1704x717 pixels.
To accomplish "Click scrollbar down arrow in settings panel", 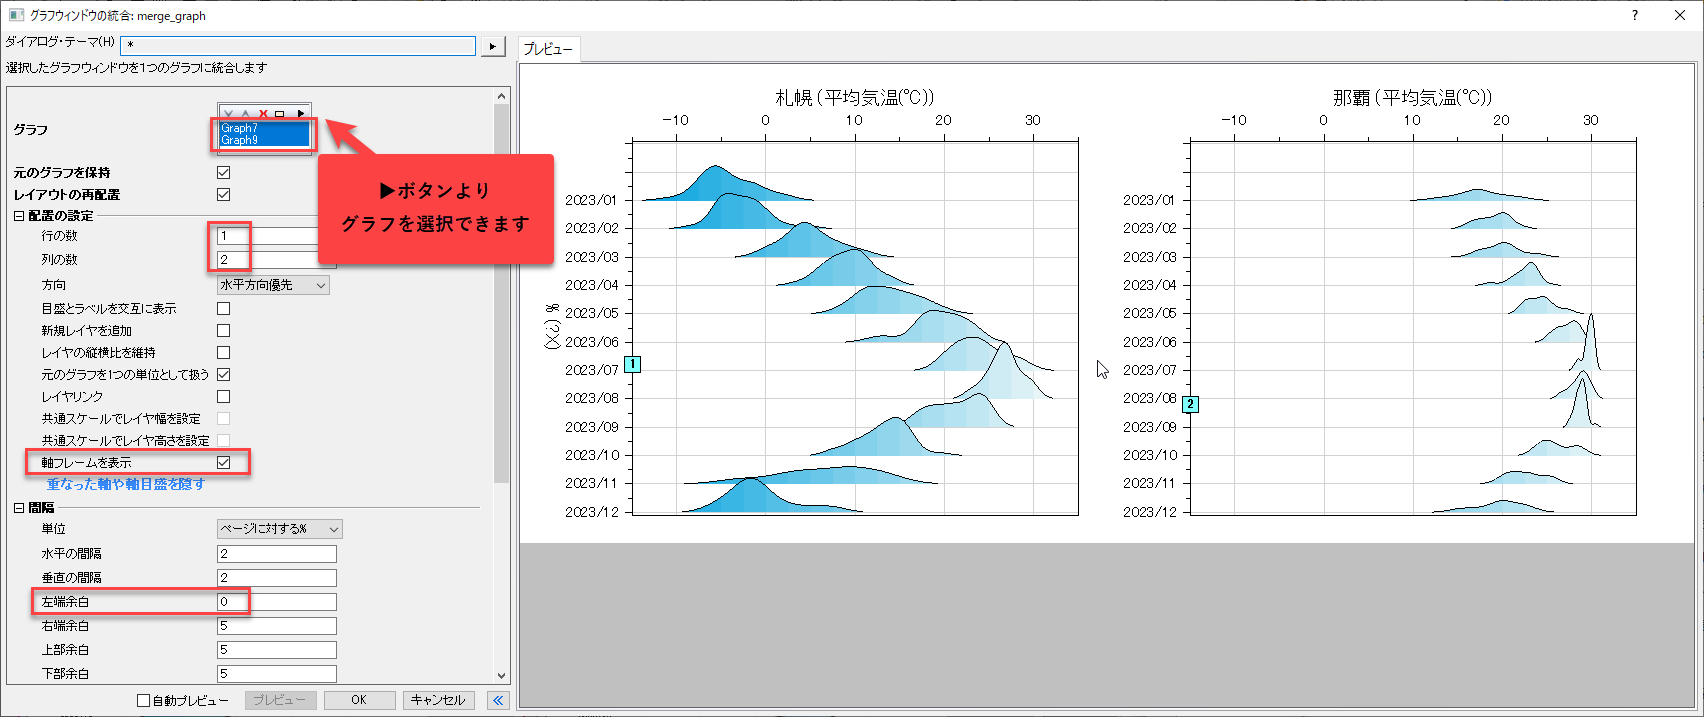I will (502, 675).
